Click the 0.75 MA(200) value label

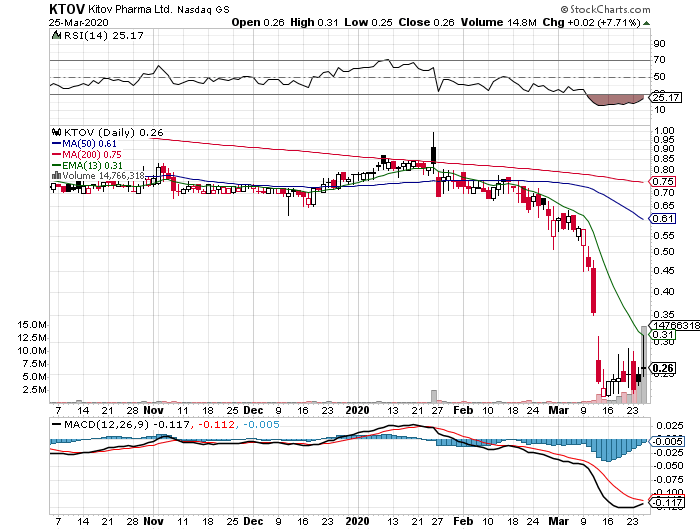[662, 182]
